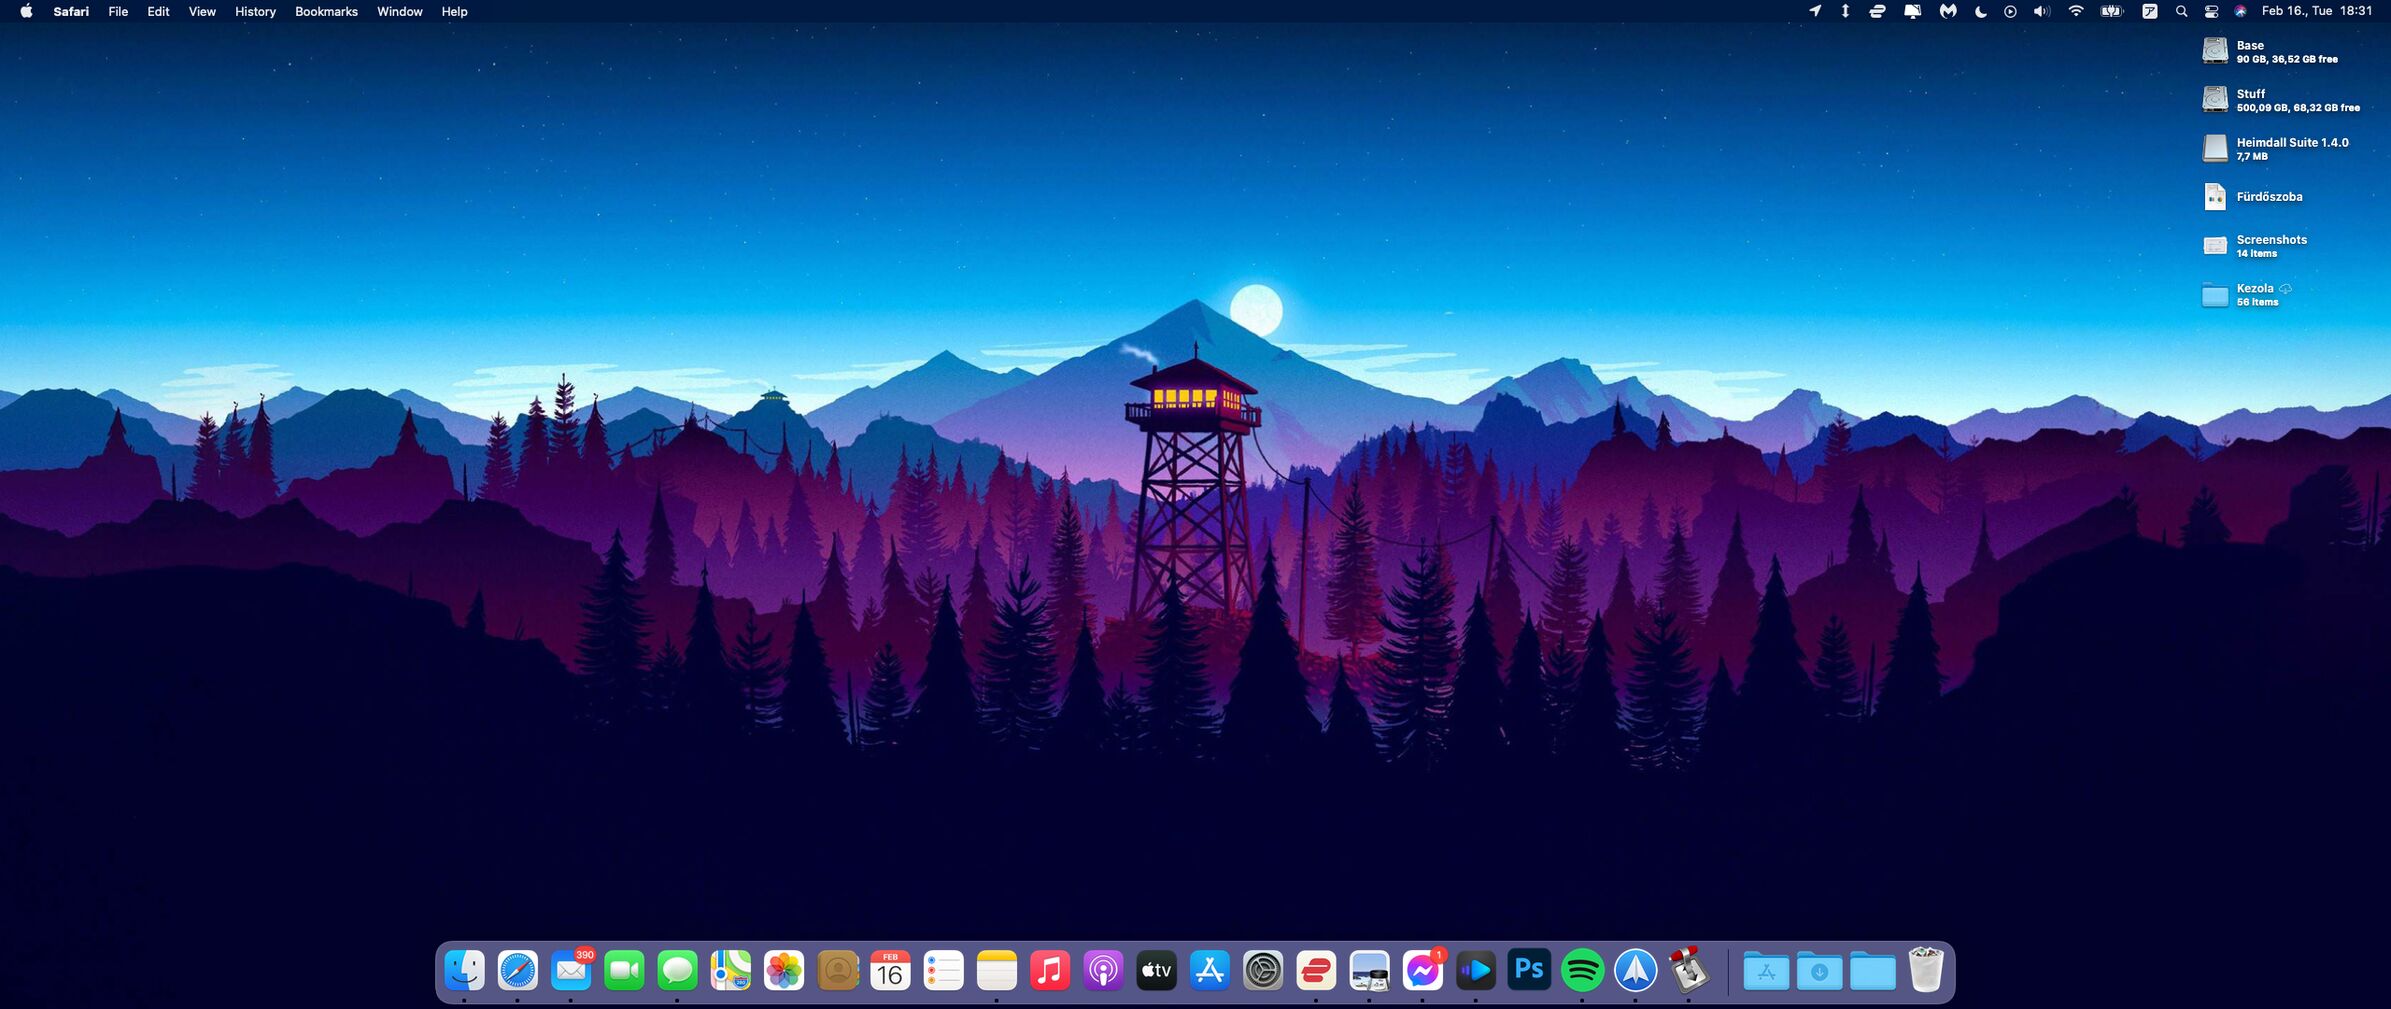
Task: Open Messenger with notification badge
Action: (x=1422, y=970)
